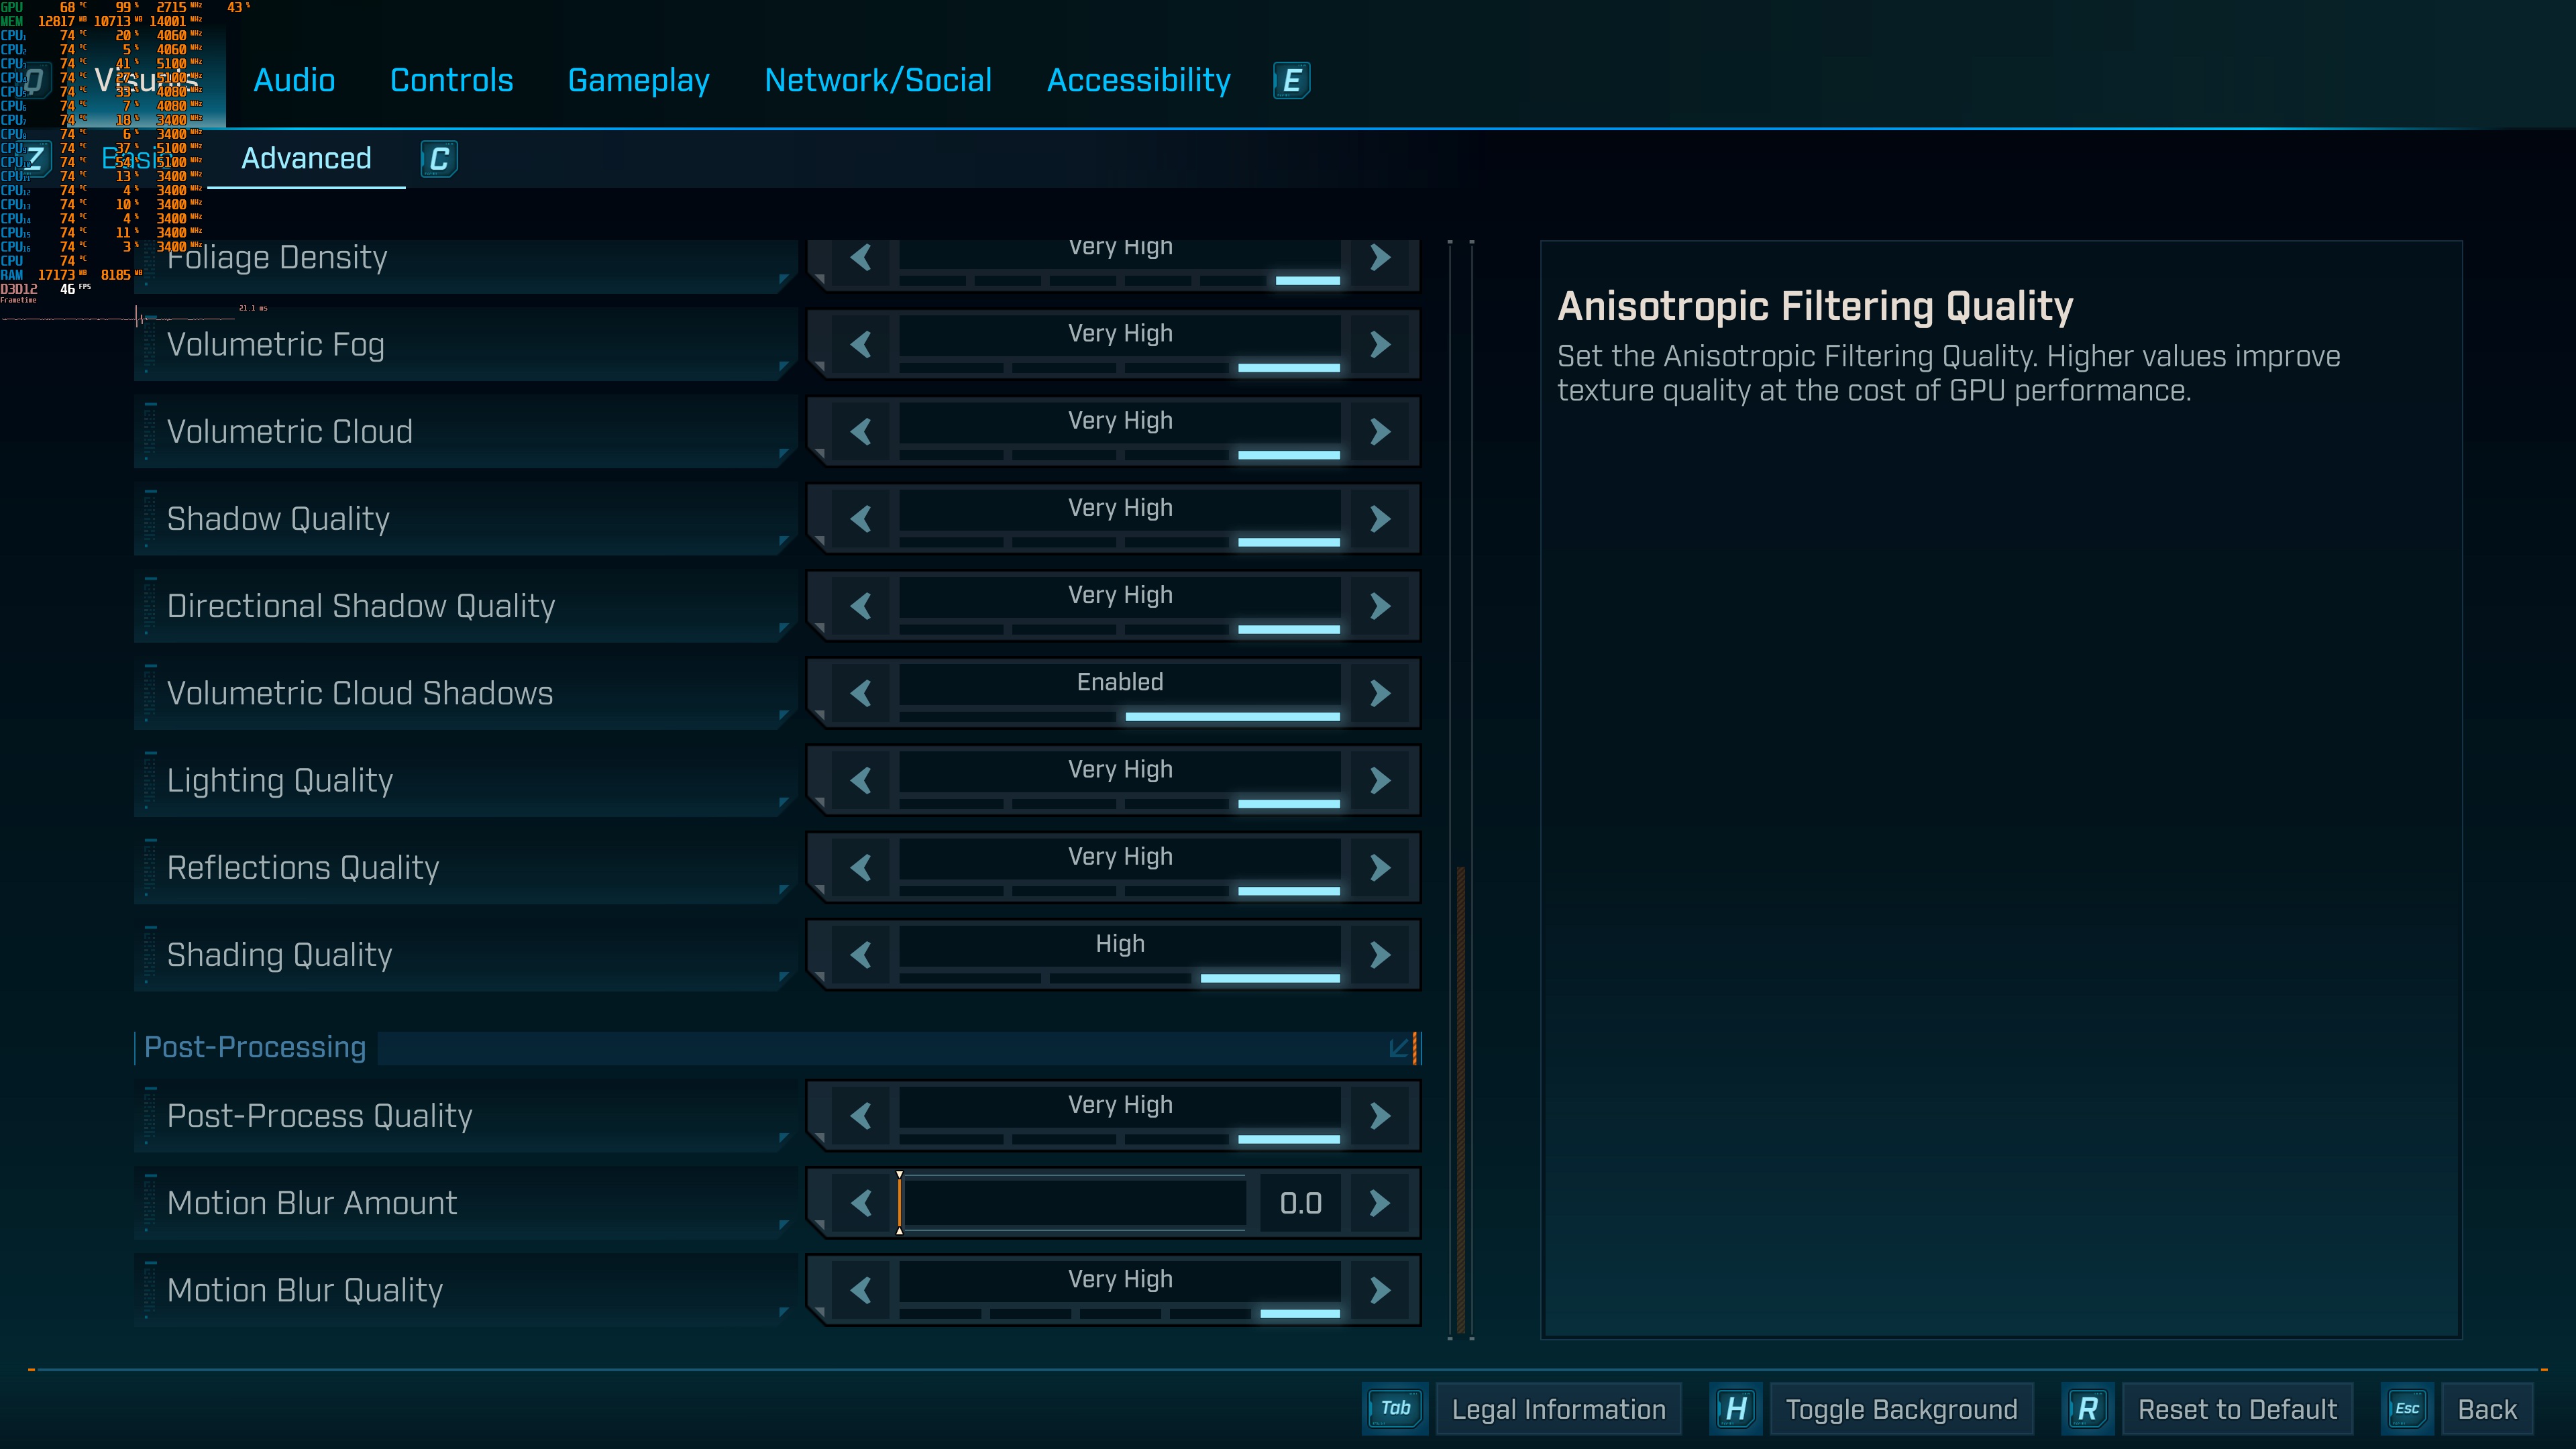This screenshot has width=2576, height=1449.
Task: Disable Volumetric Cloud Shadows using left arrow
Action: [x=861, y=693]
